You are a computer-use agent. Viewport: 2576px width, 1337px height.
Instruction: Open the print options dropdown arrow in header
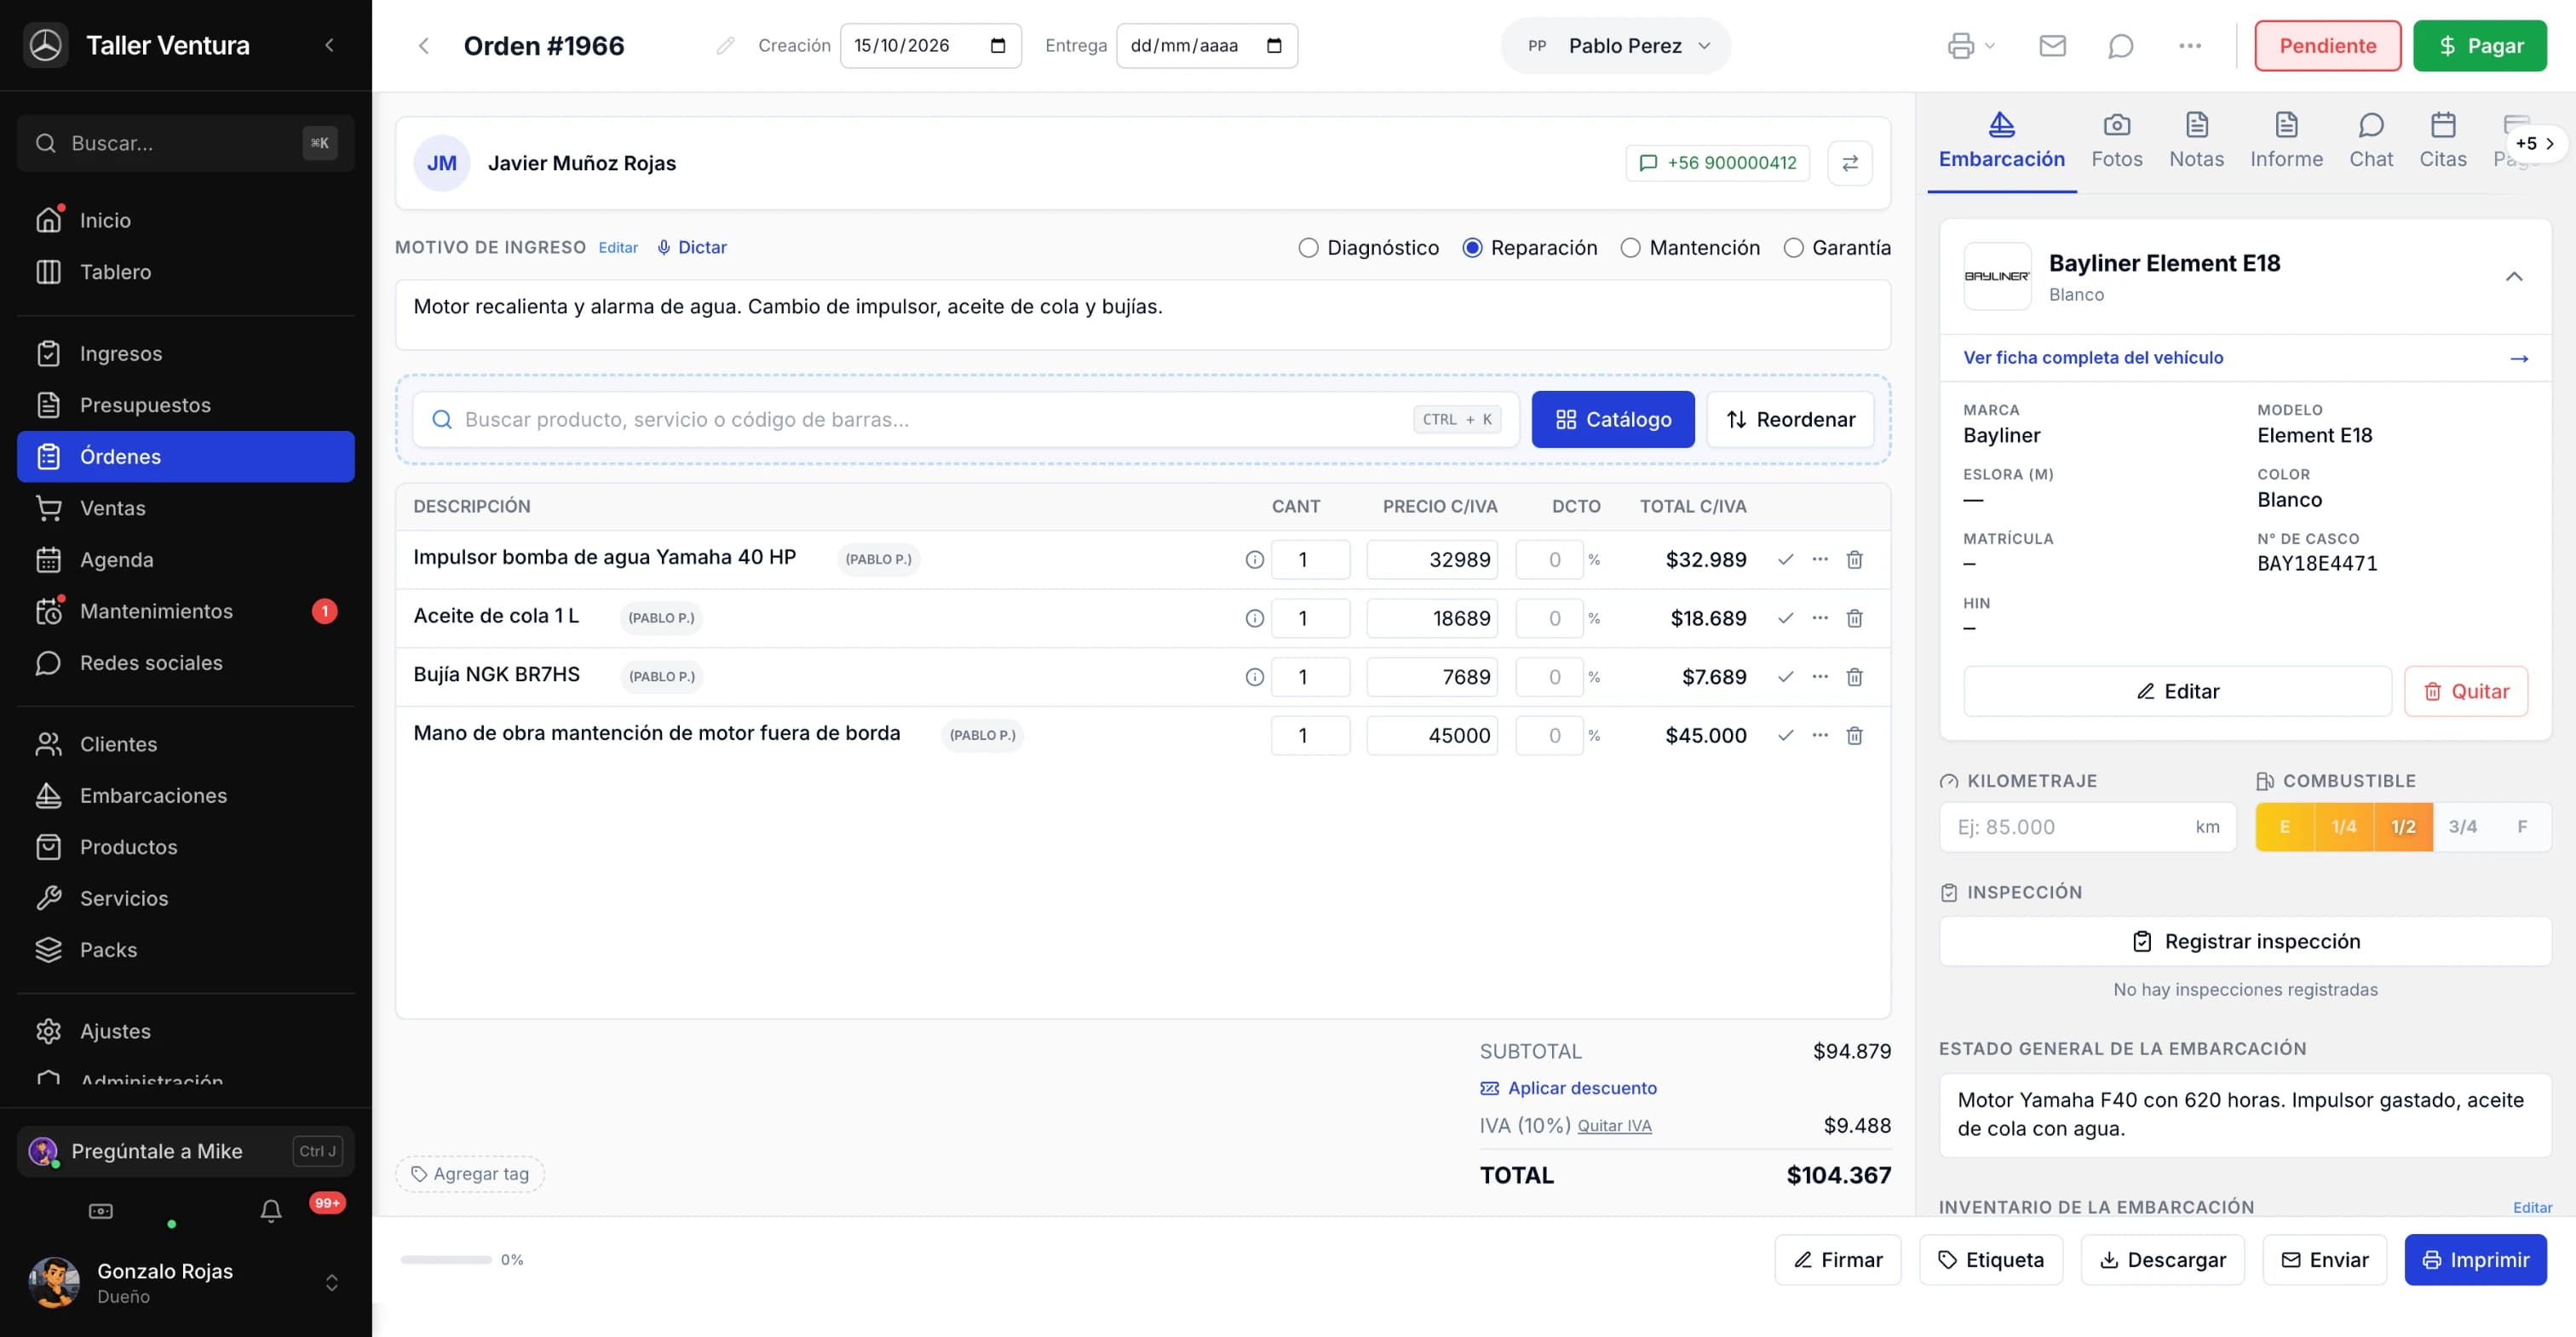click(x=1989, y=46)
